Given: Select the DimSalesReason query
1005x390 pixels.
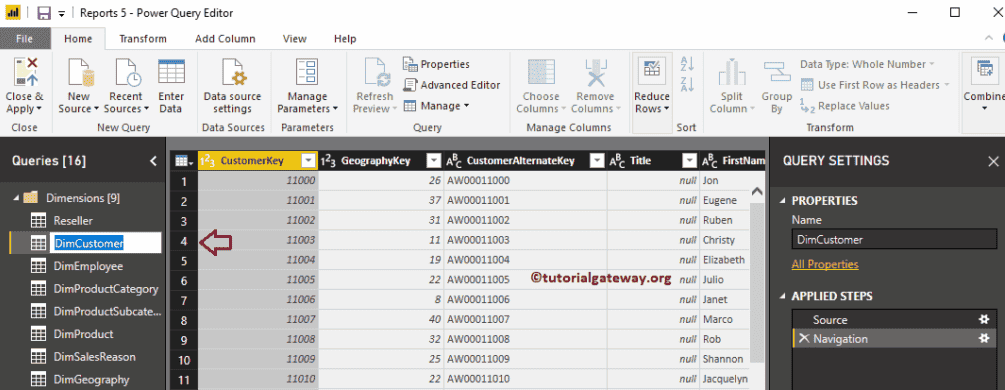Looking at the screenshot, I should (94, 357).
